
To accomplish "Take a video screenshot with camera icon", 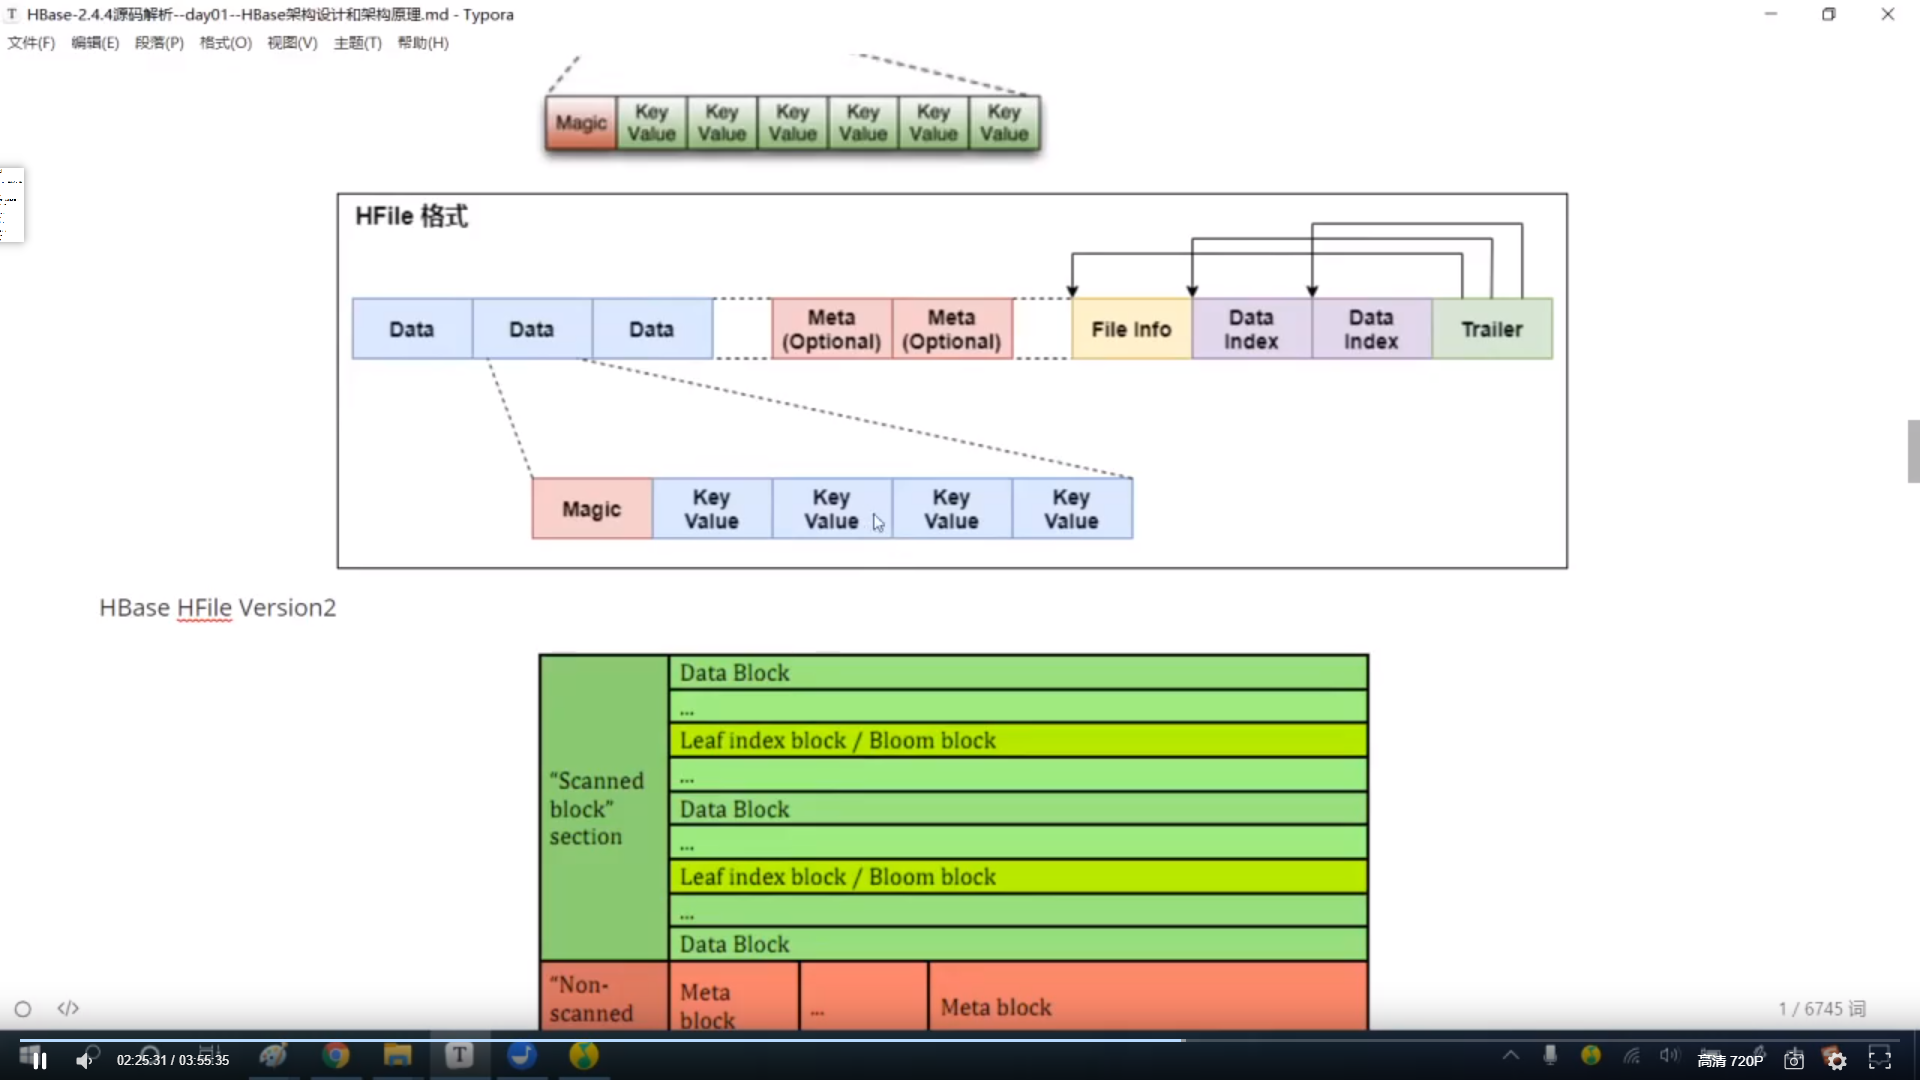I will pyautogui.click(x=1794, y=1060).
